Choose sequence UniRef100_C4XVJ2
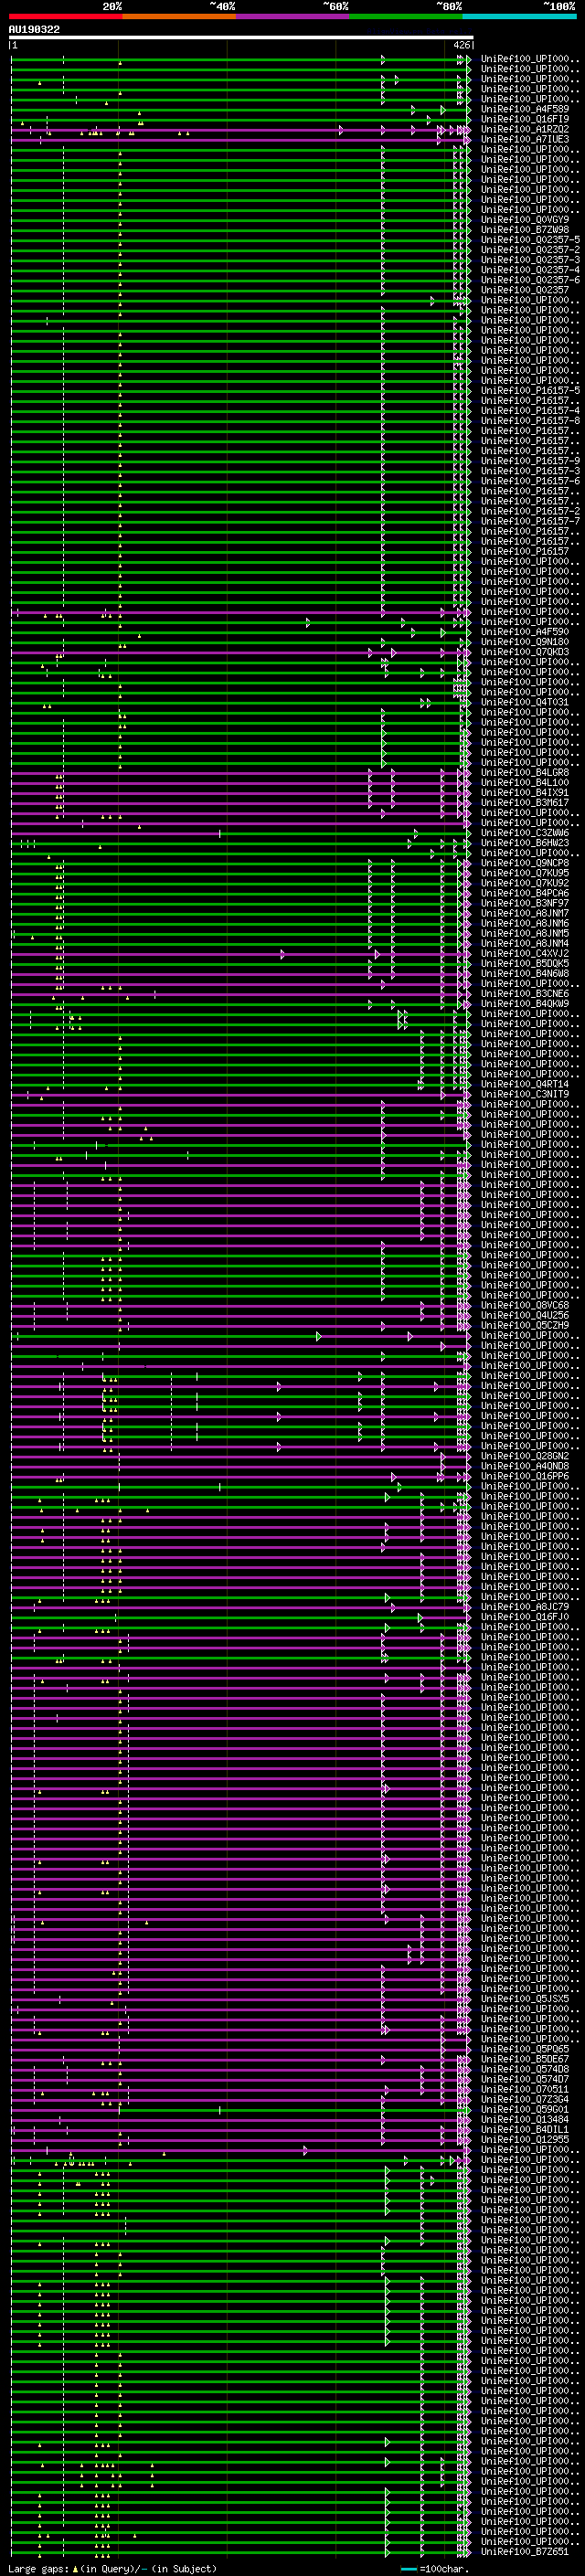This screenshot has width=585, height=2576. [x=525, y=953]
